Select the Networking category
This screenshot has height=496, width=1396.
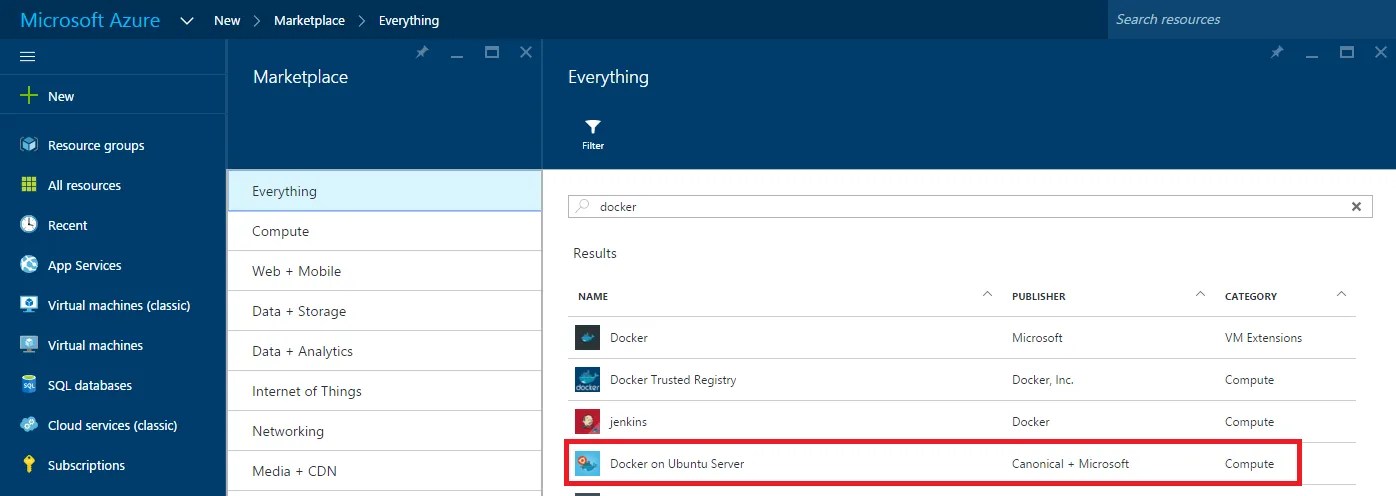click(x=384, y=431)
